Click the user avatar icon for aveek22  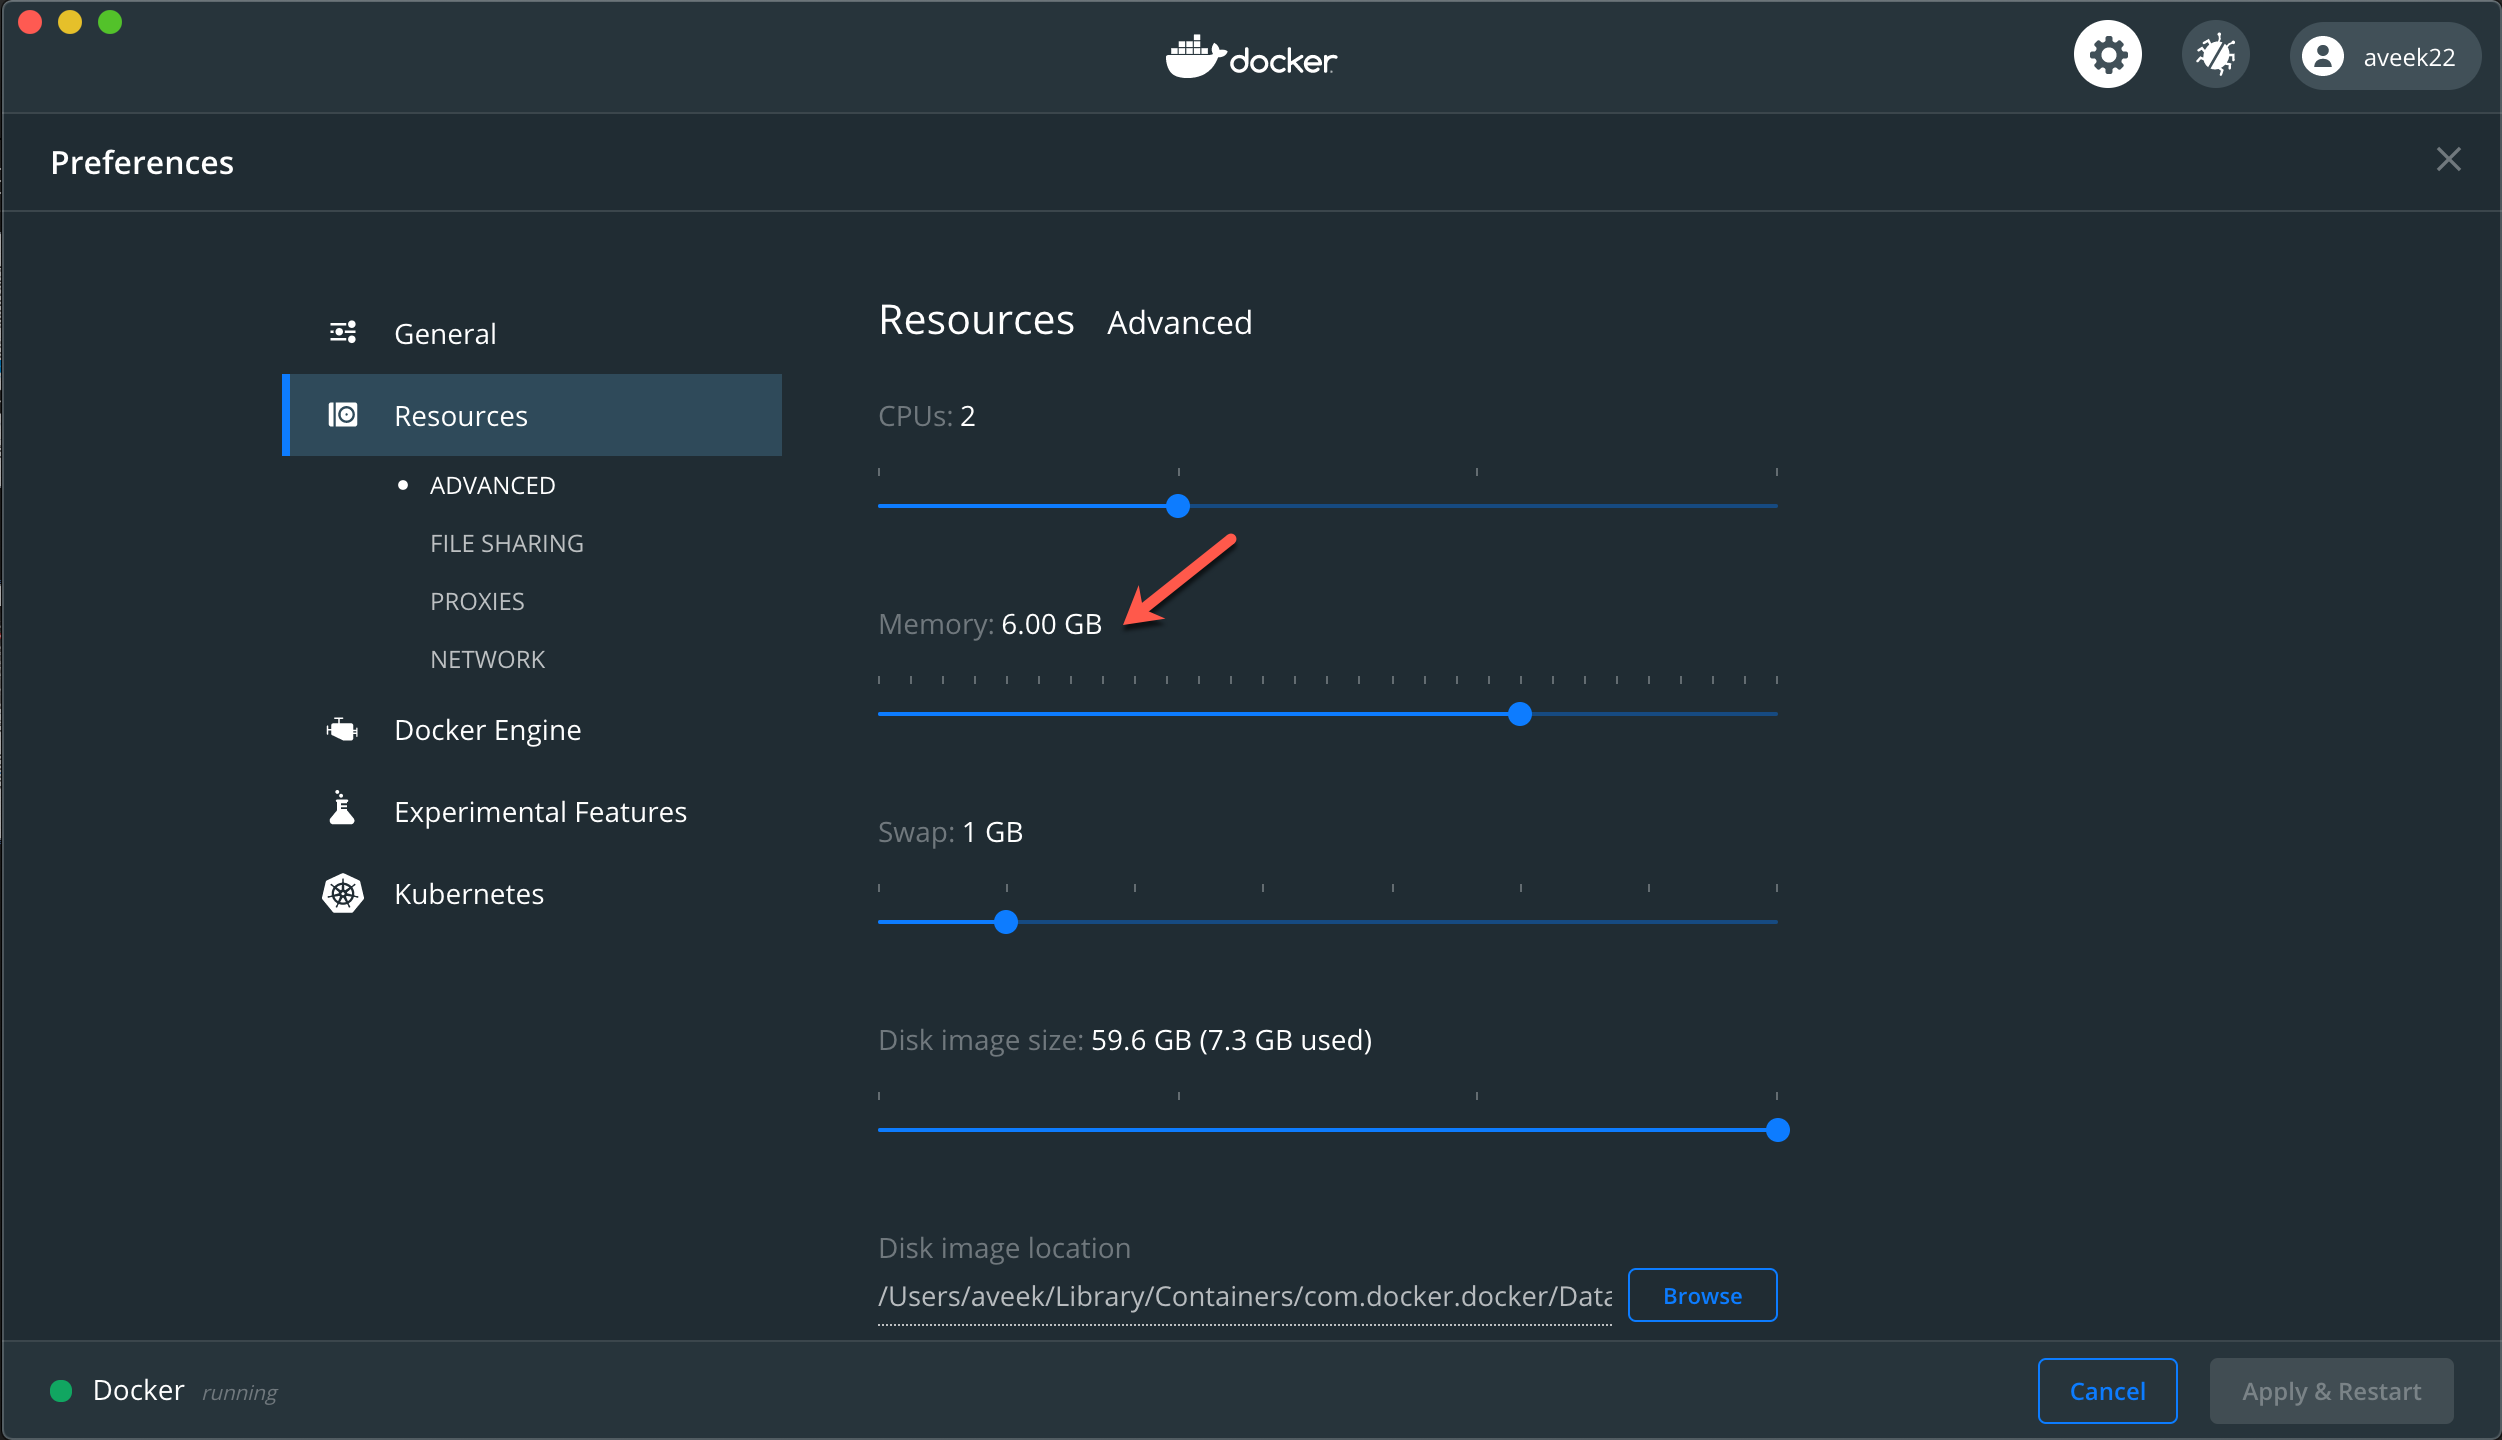point(2322,57)
